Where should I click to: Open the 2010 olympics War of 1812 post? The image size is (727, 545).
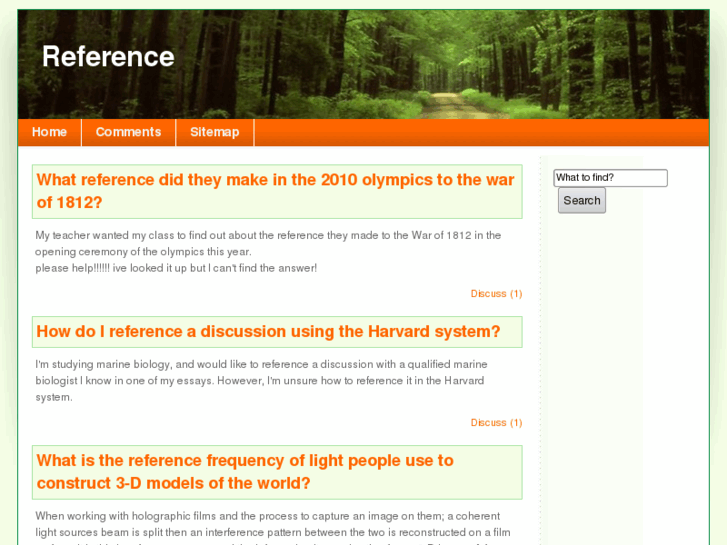(275, 191)
